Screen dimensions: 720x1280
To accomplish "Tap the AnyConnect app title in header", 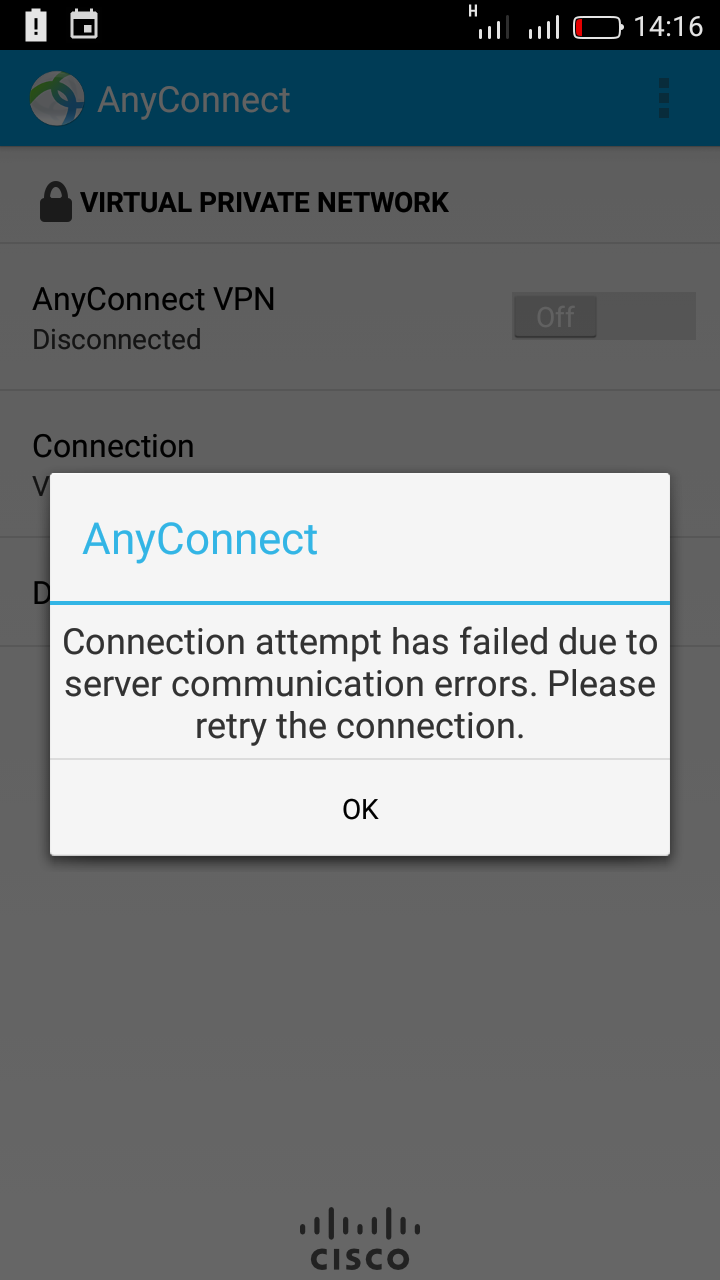I will pyautogui.click(x=194, y=100).
